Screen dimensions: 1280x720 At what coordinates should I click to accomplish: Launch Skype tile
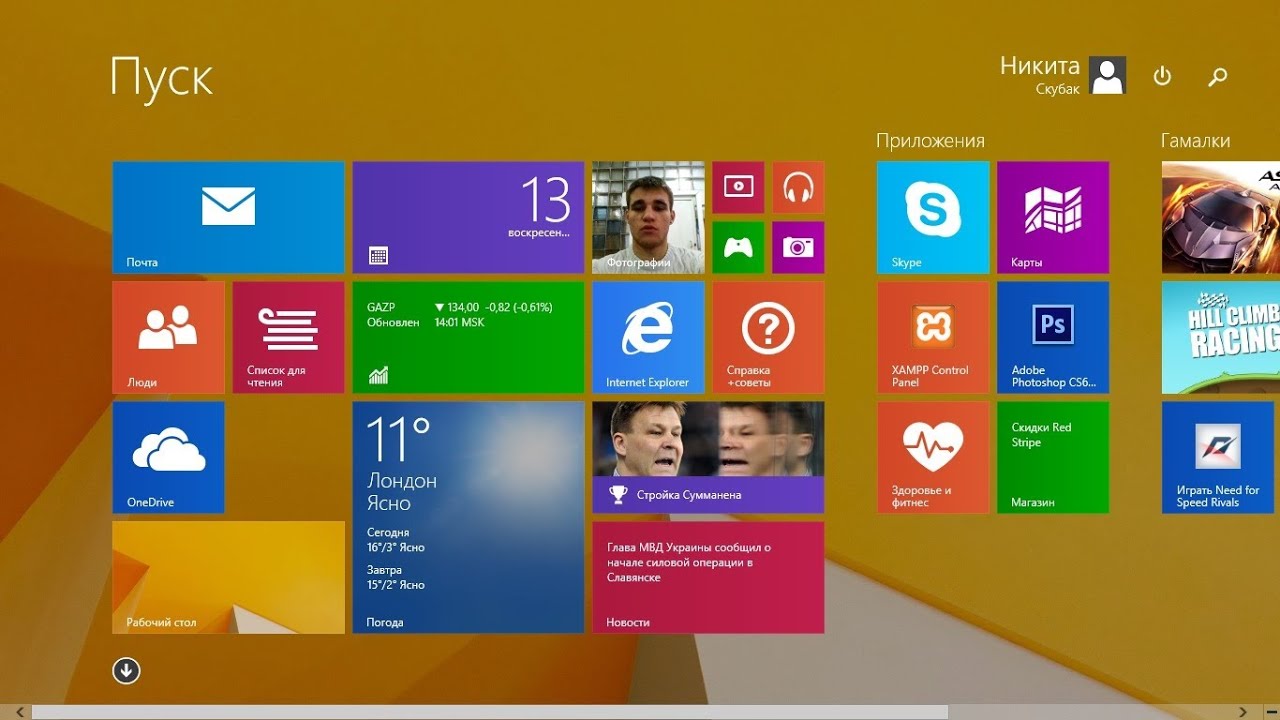(x=933, y=217)
